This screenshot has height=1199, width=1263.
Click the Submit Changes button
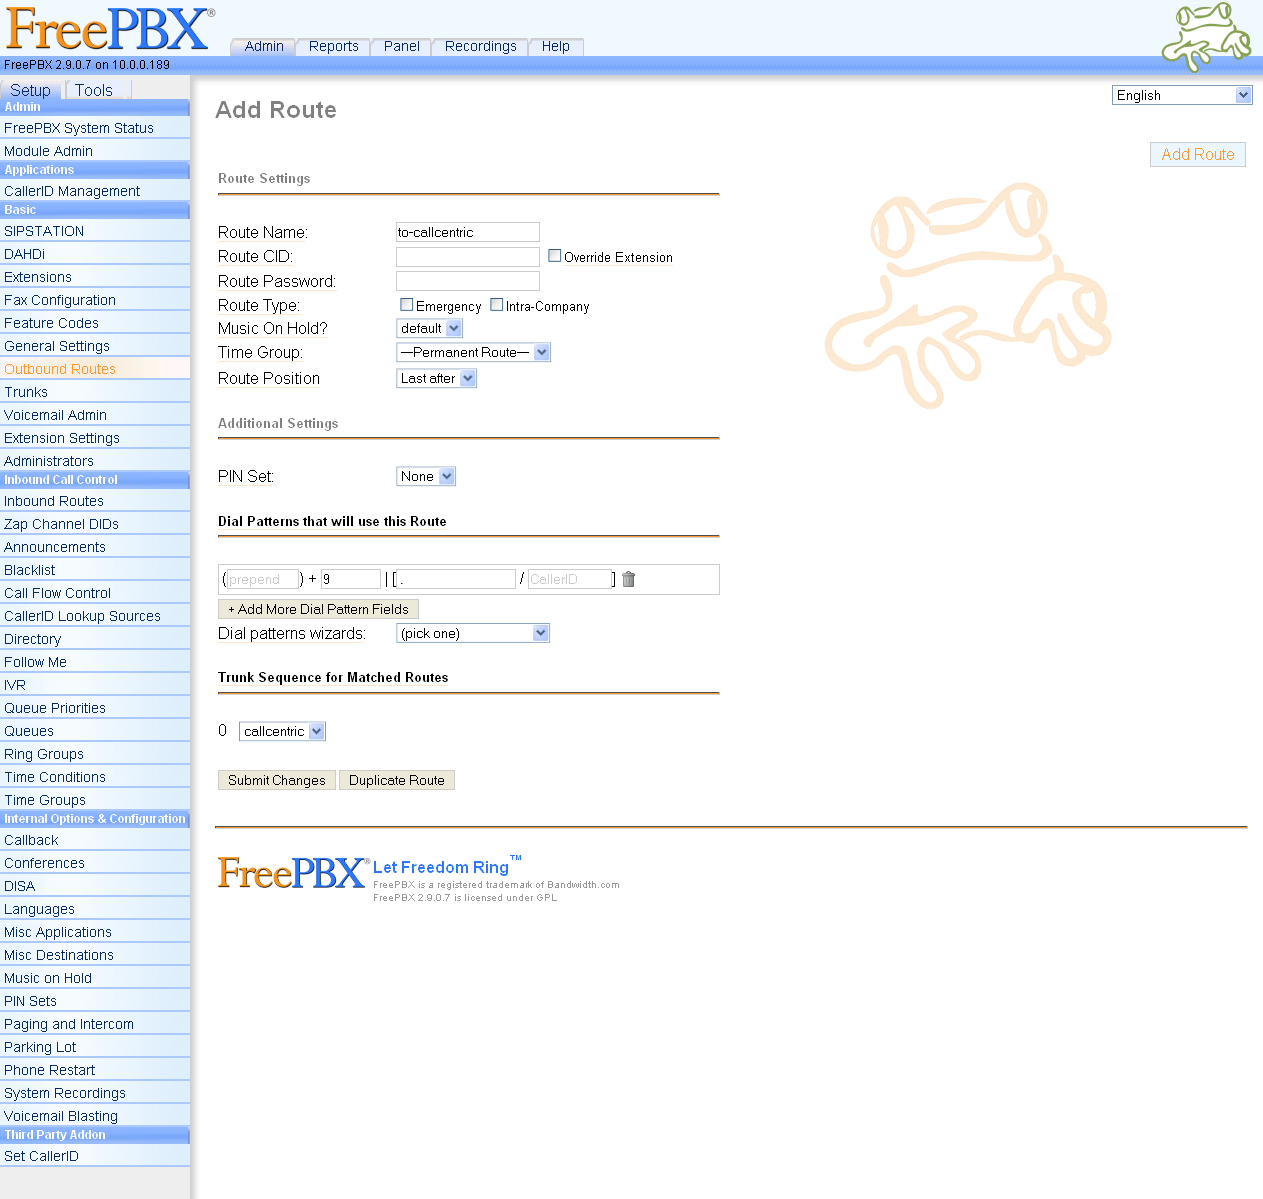276,780
